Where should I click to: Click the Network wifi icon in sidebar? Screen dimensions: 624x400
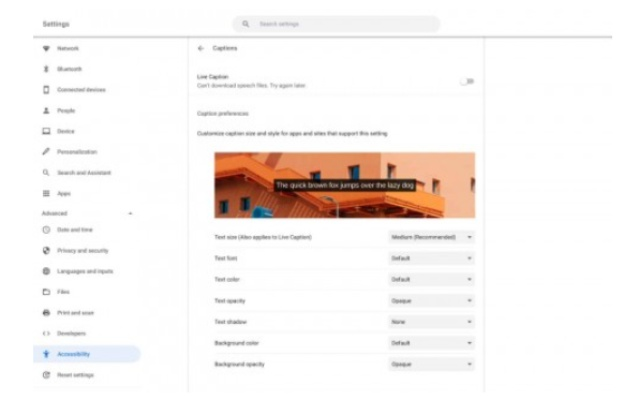(x=47, y=48)
